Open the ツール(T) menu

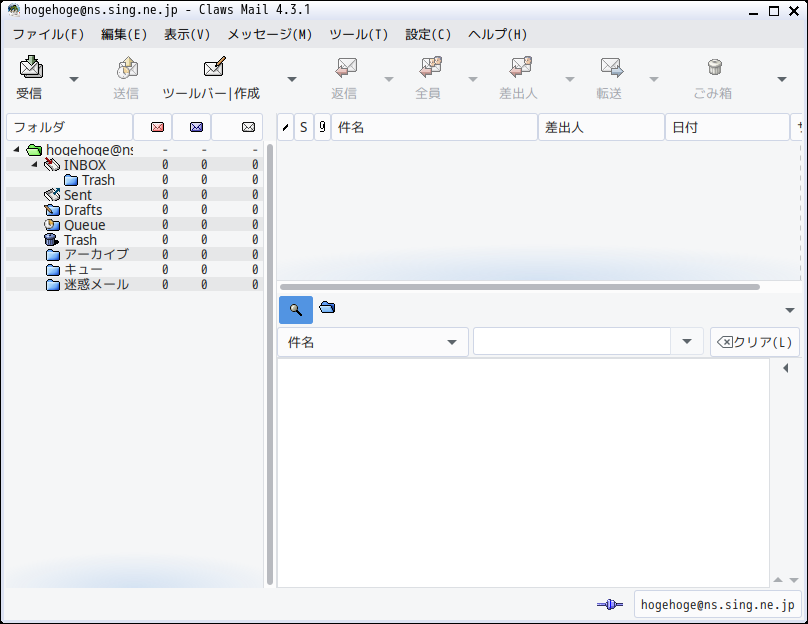pyautogui.click(x=359, y=35)
